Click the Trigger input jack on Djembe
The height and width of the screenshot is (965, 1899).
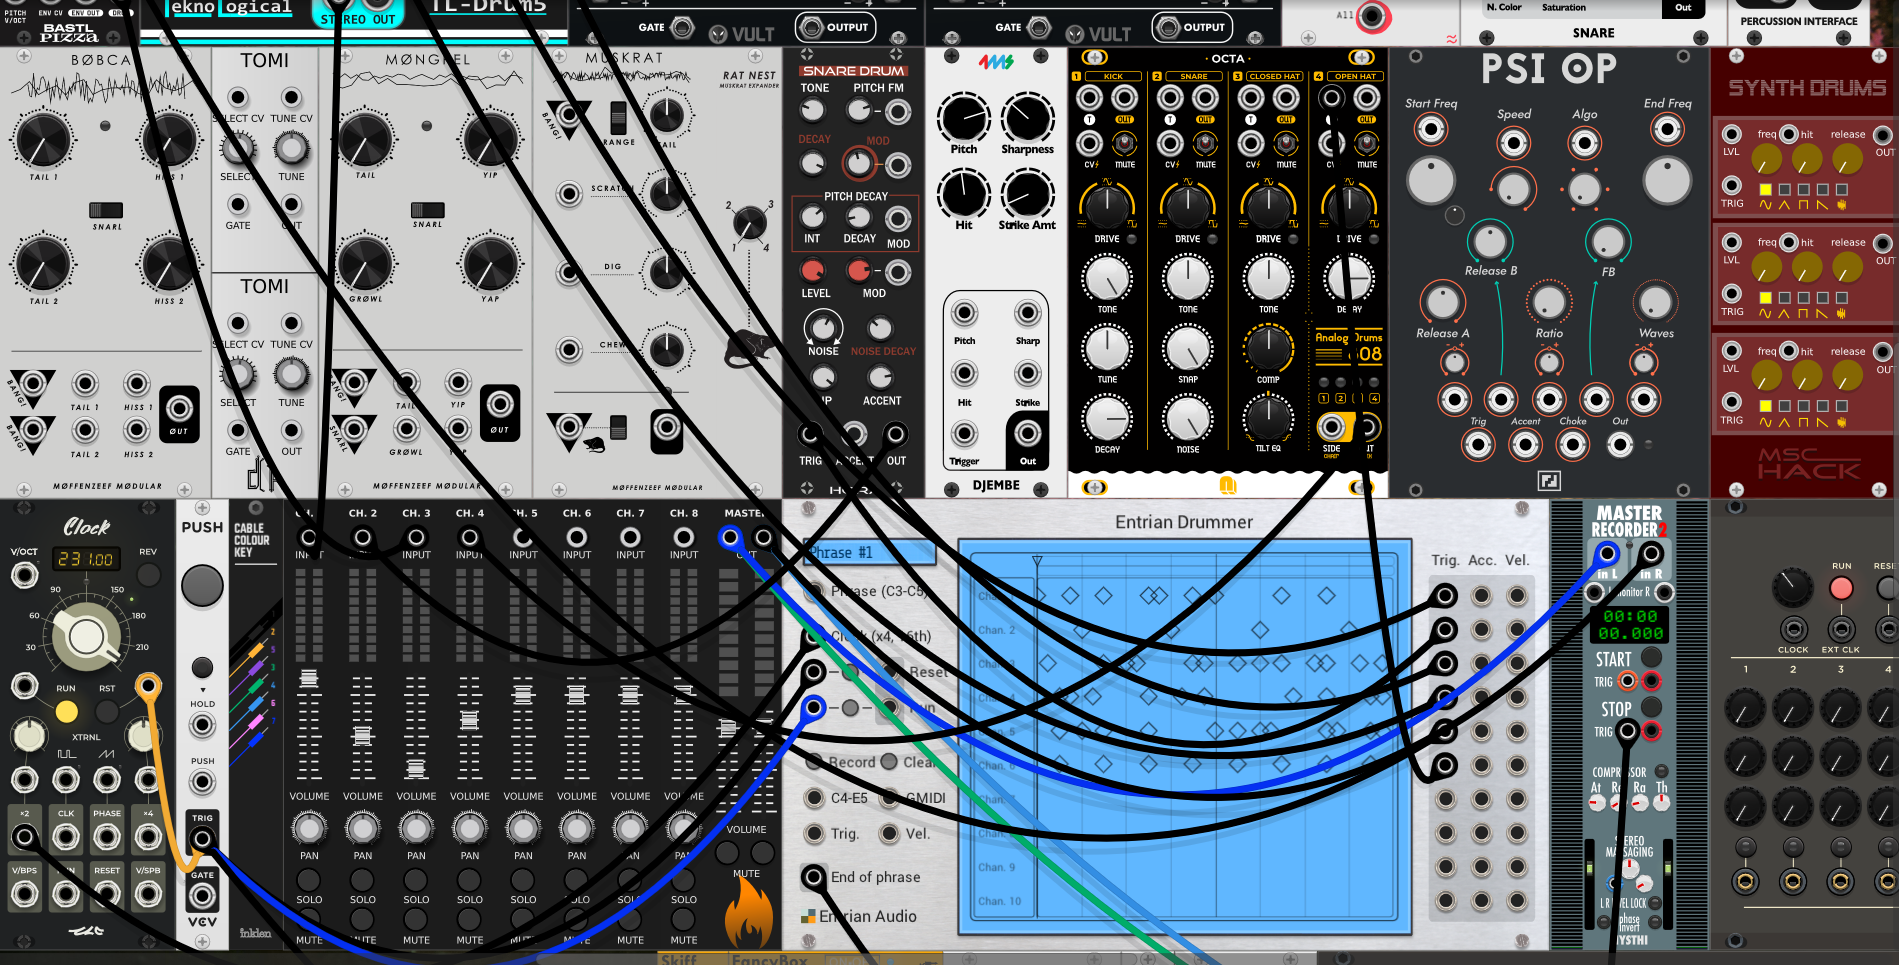pos(964,434)
